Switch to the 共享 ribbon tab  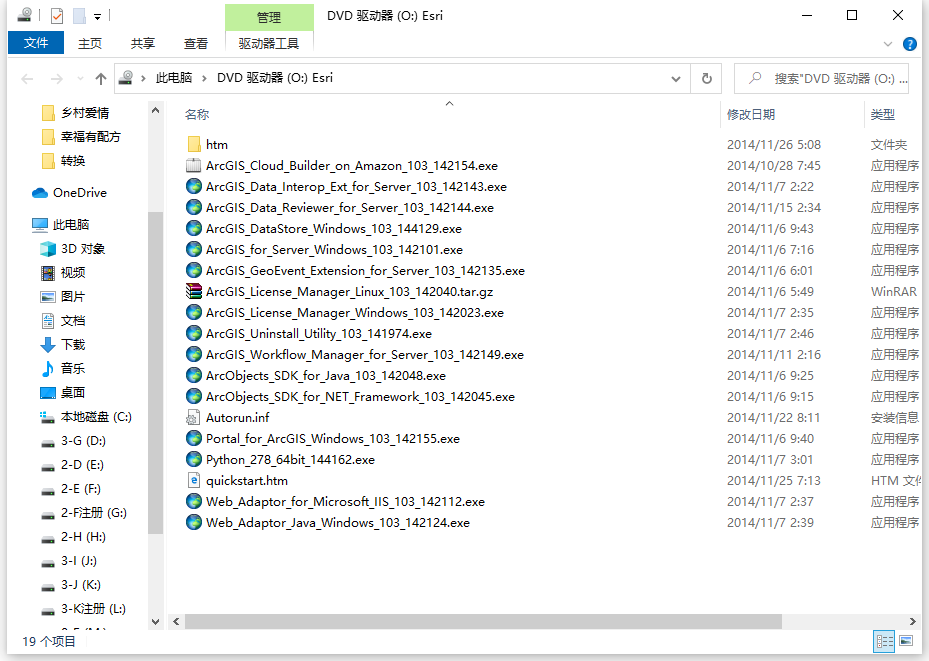(x=143, y=43)
